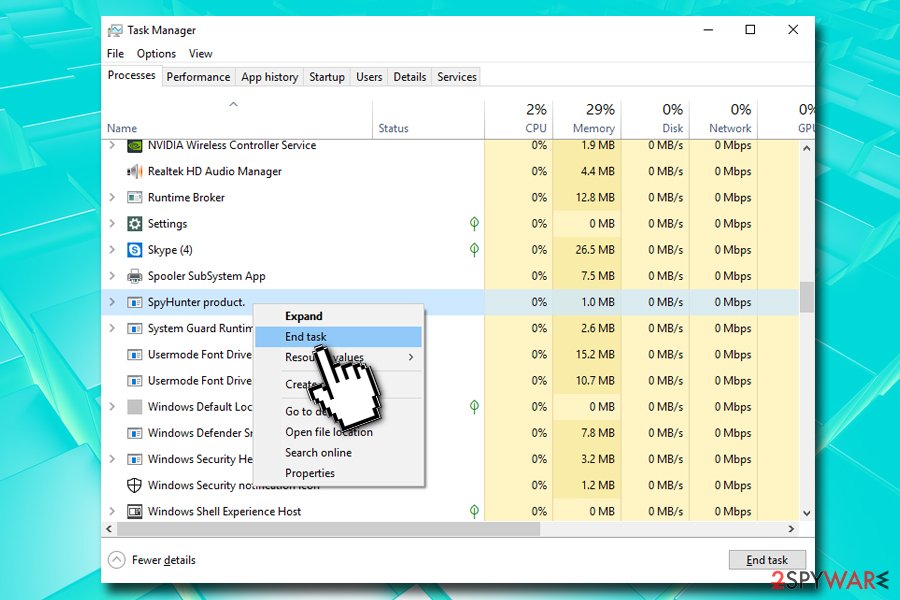The image size is (900, 600).
Task: Choose Expand in the context menu
Action: click(x=339, y=316)
